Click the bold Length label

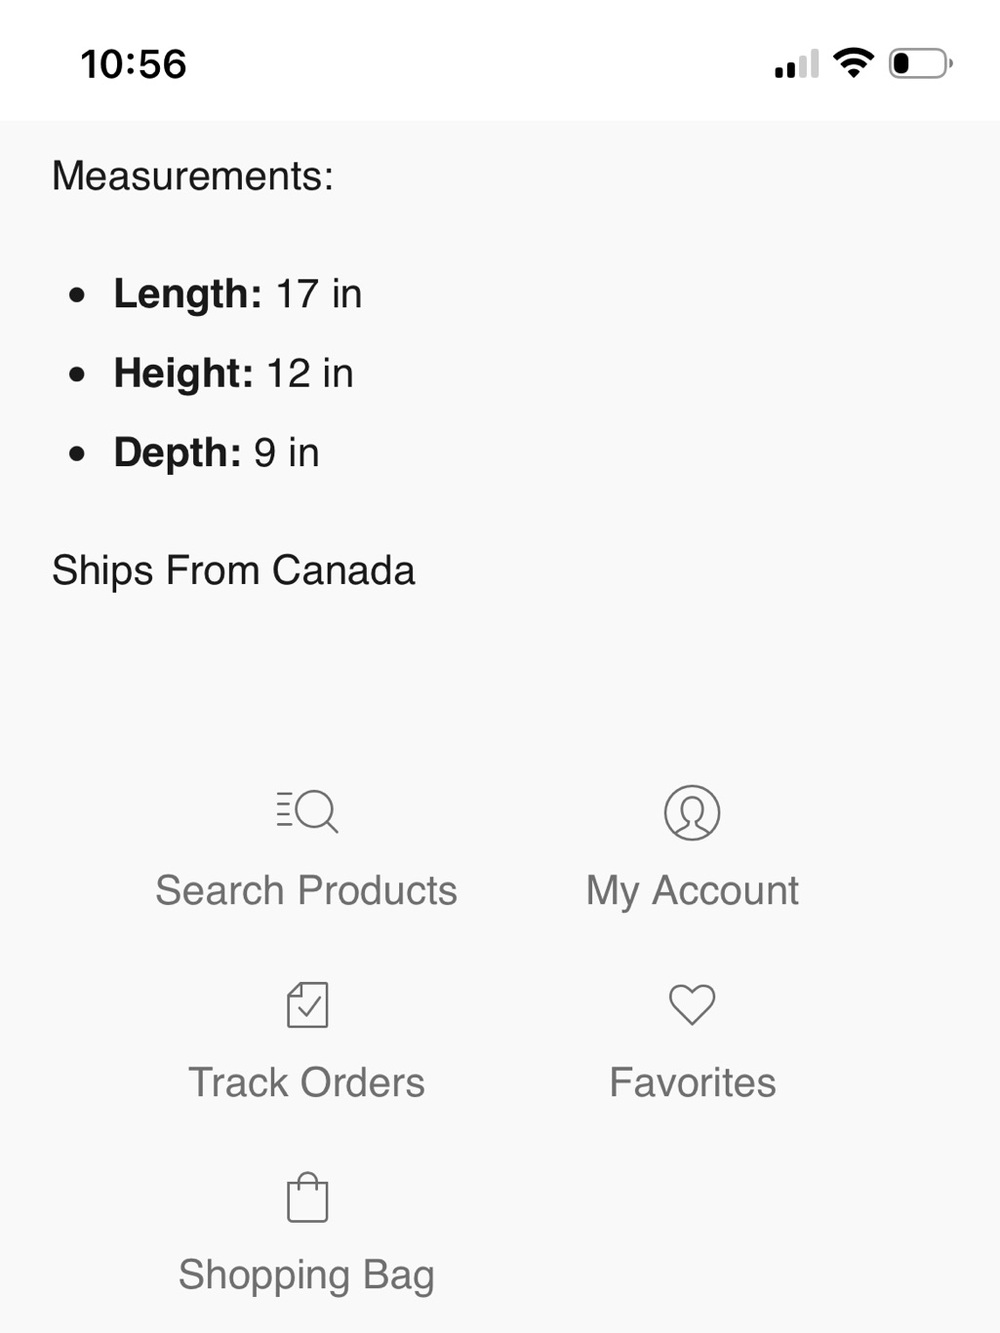click(188, 294)
